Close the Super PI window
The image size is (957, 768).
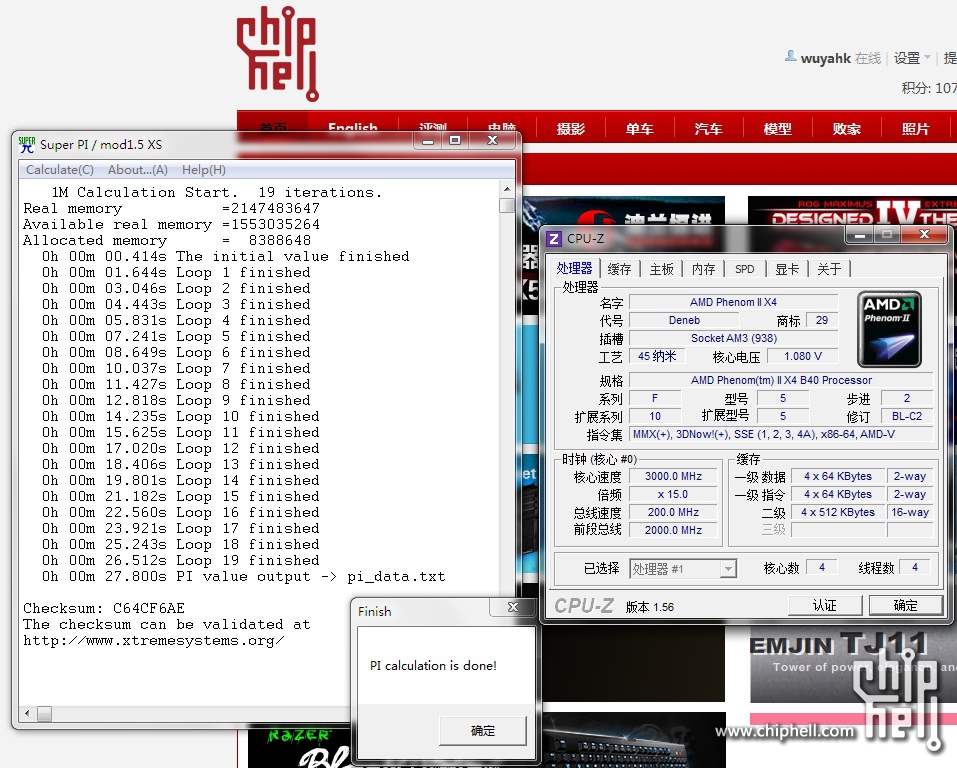point(493,140)
